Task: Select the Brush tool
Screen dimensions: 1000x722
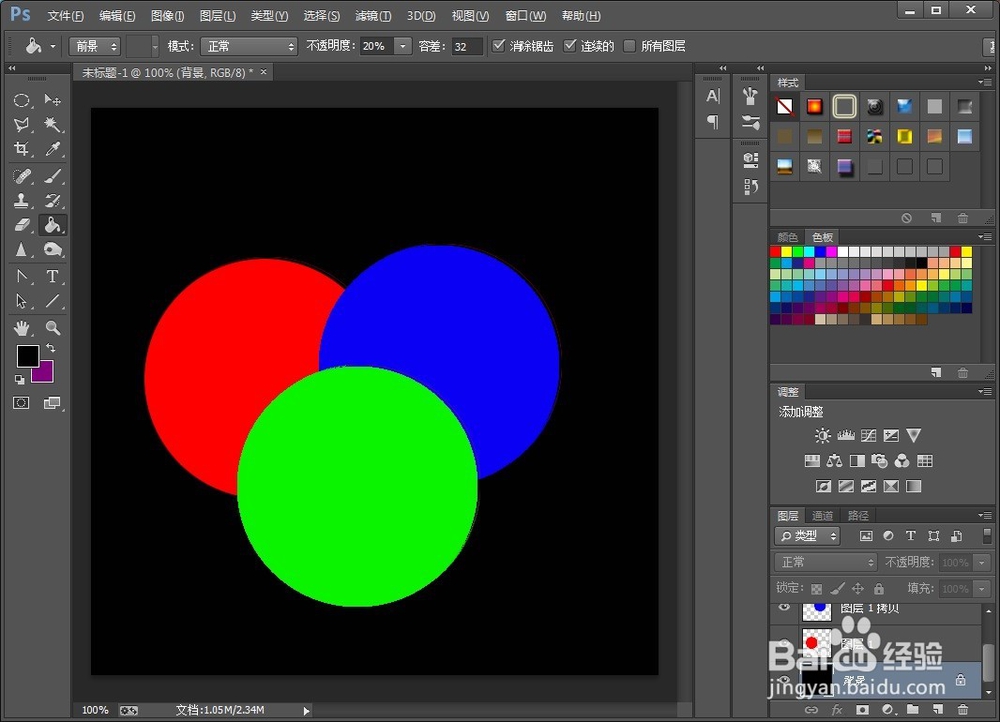Action: click(52, 176)
